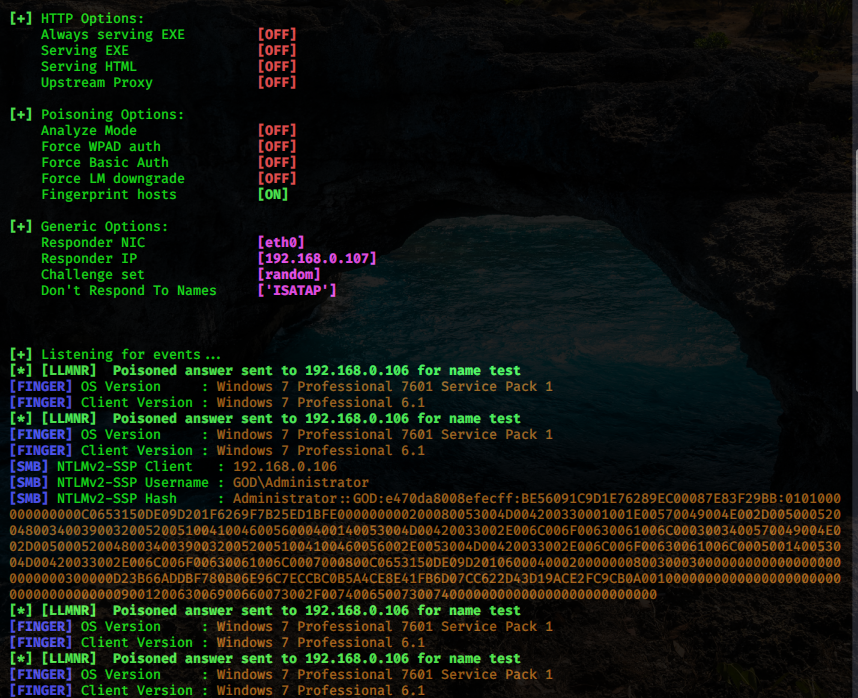Click hash line starting '0480034003900320052'
The width and height of the screenshot is (858, 698).
click(x=425, y=531)
